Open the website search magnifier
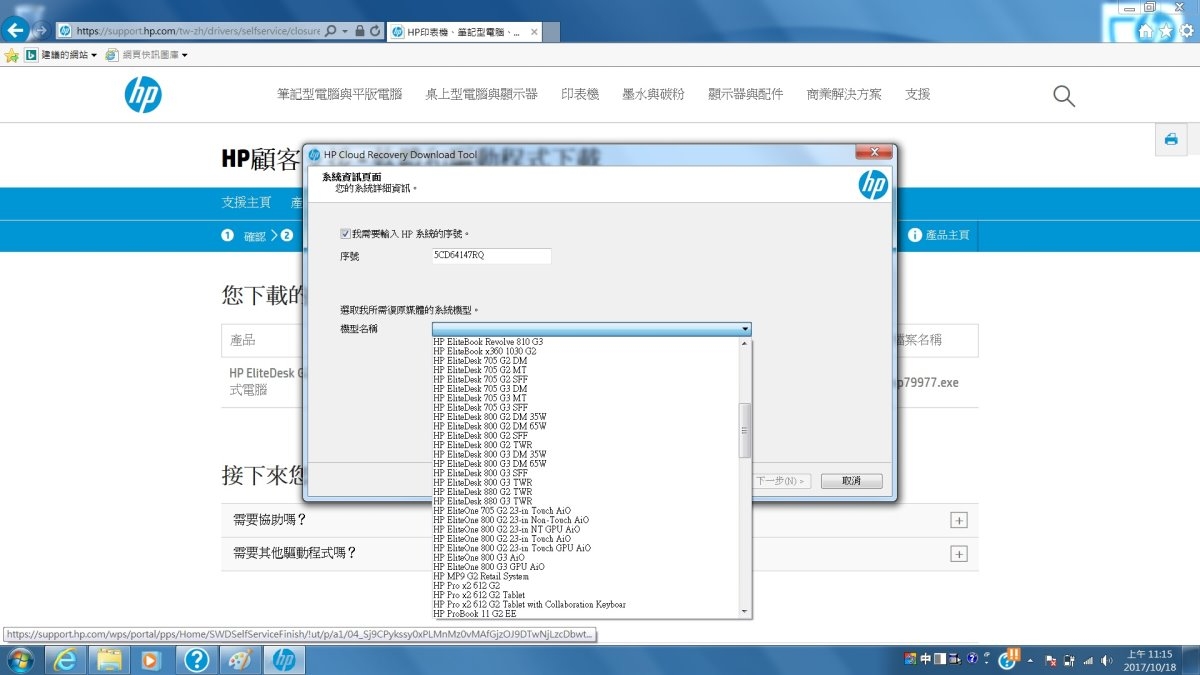This screenshot has height=675, width=1200. click(1064, 95)
